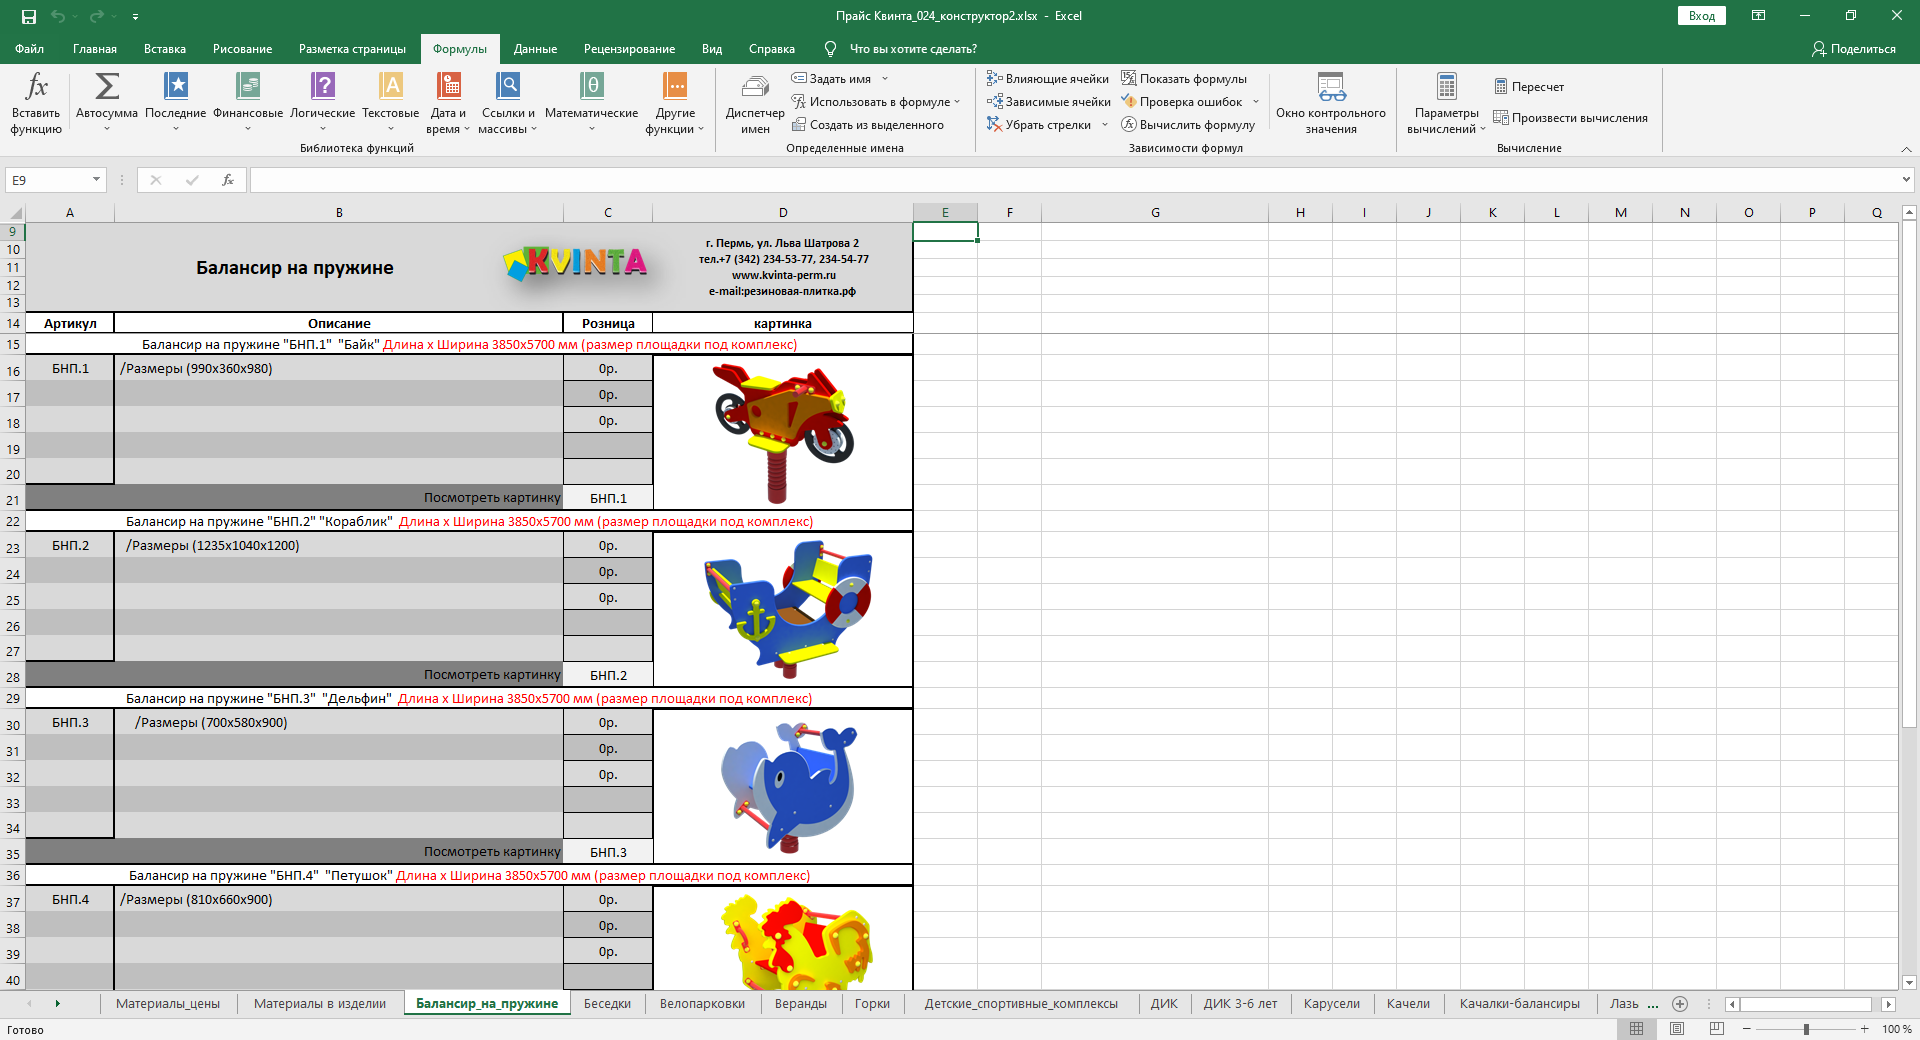
Task: Click Calculate Sheet (Произвести вычисления)
Action: (x=1570, y=118)
